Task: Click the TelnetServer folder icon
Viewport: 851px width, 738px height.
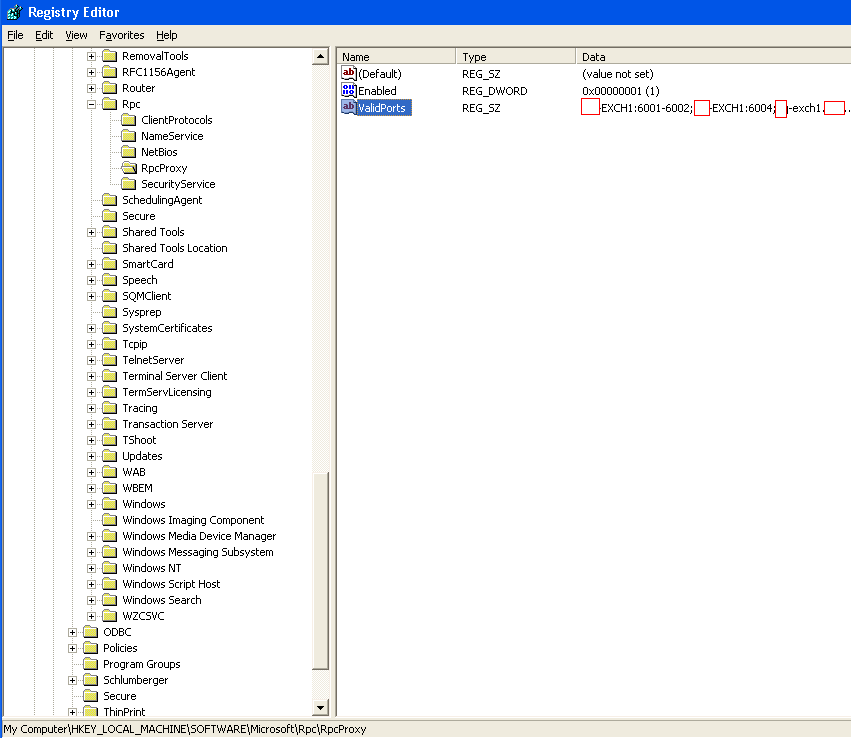Action: [x=110, y=360]
